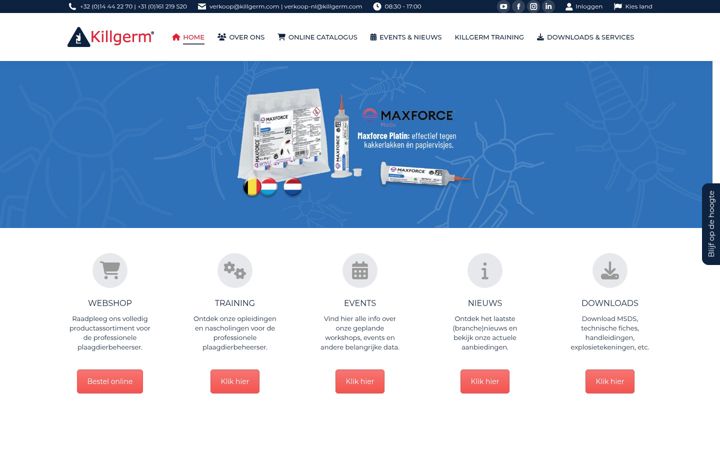Open the Kies land selector
This screenshot has width=720, height=450.
click(638, 6)
